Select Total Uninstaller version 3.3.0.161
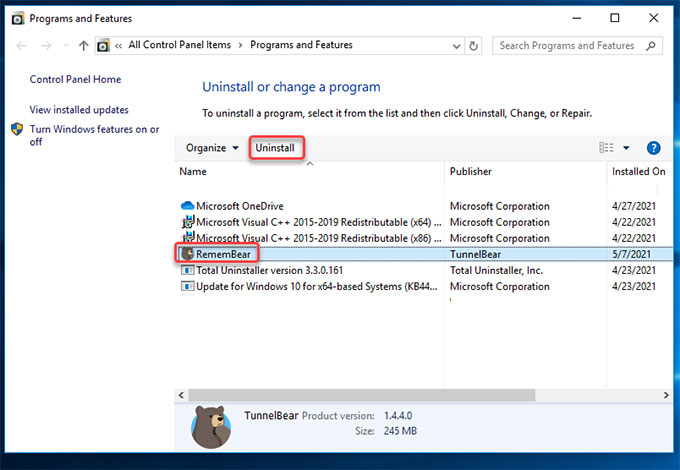The height and width of the screenshot is (470, 680). click(x=269, y=270)
